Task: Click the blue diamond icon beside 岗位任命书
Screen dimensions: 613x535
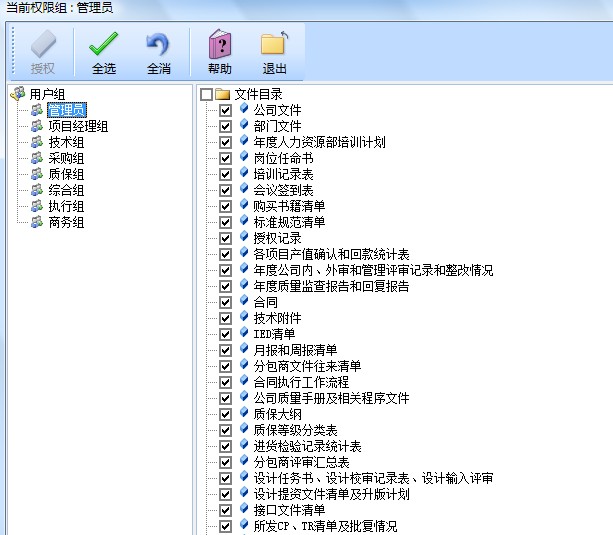Action: coord(244,157)
